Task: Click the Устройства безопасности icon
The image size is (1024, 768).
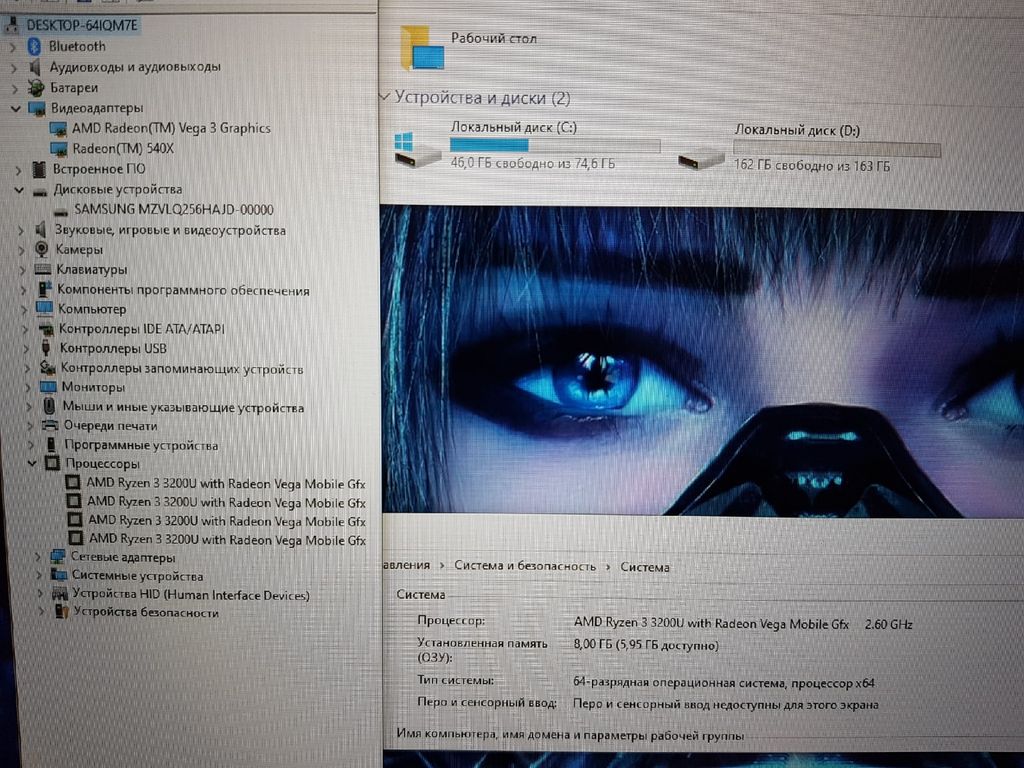Action: point(61,612)
